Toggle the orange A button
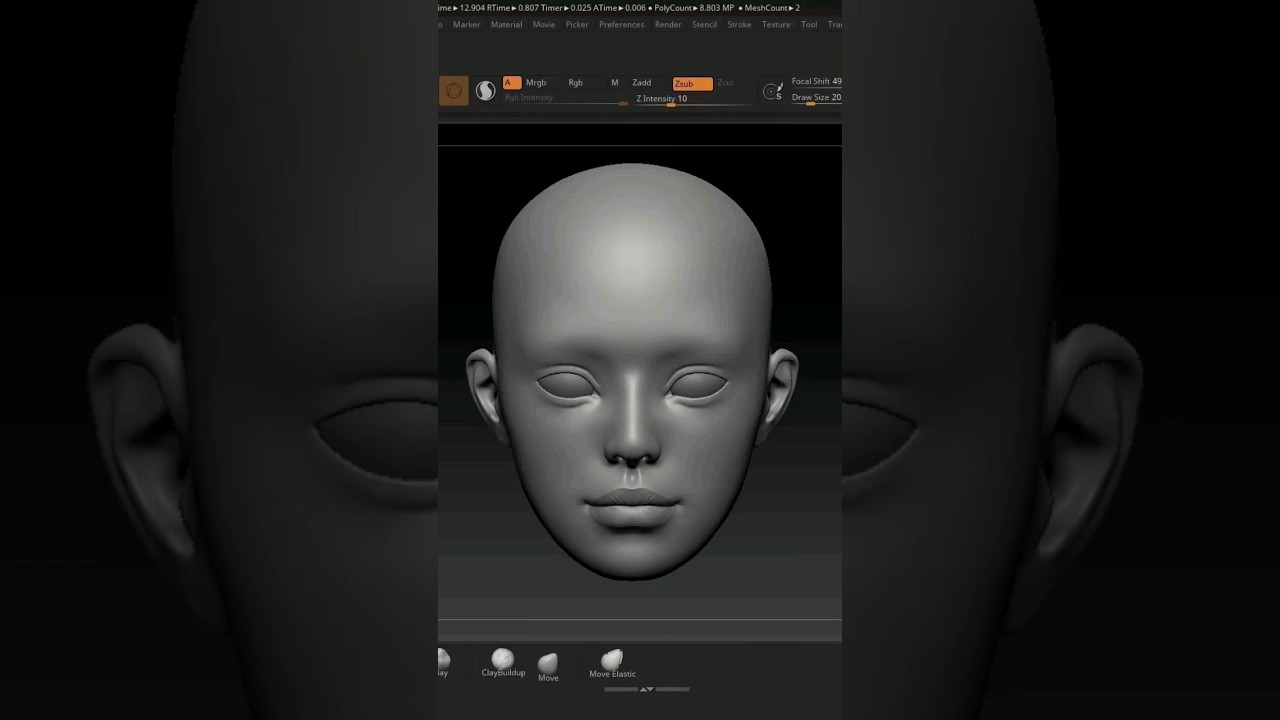 (511, 83)
